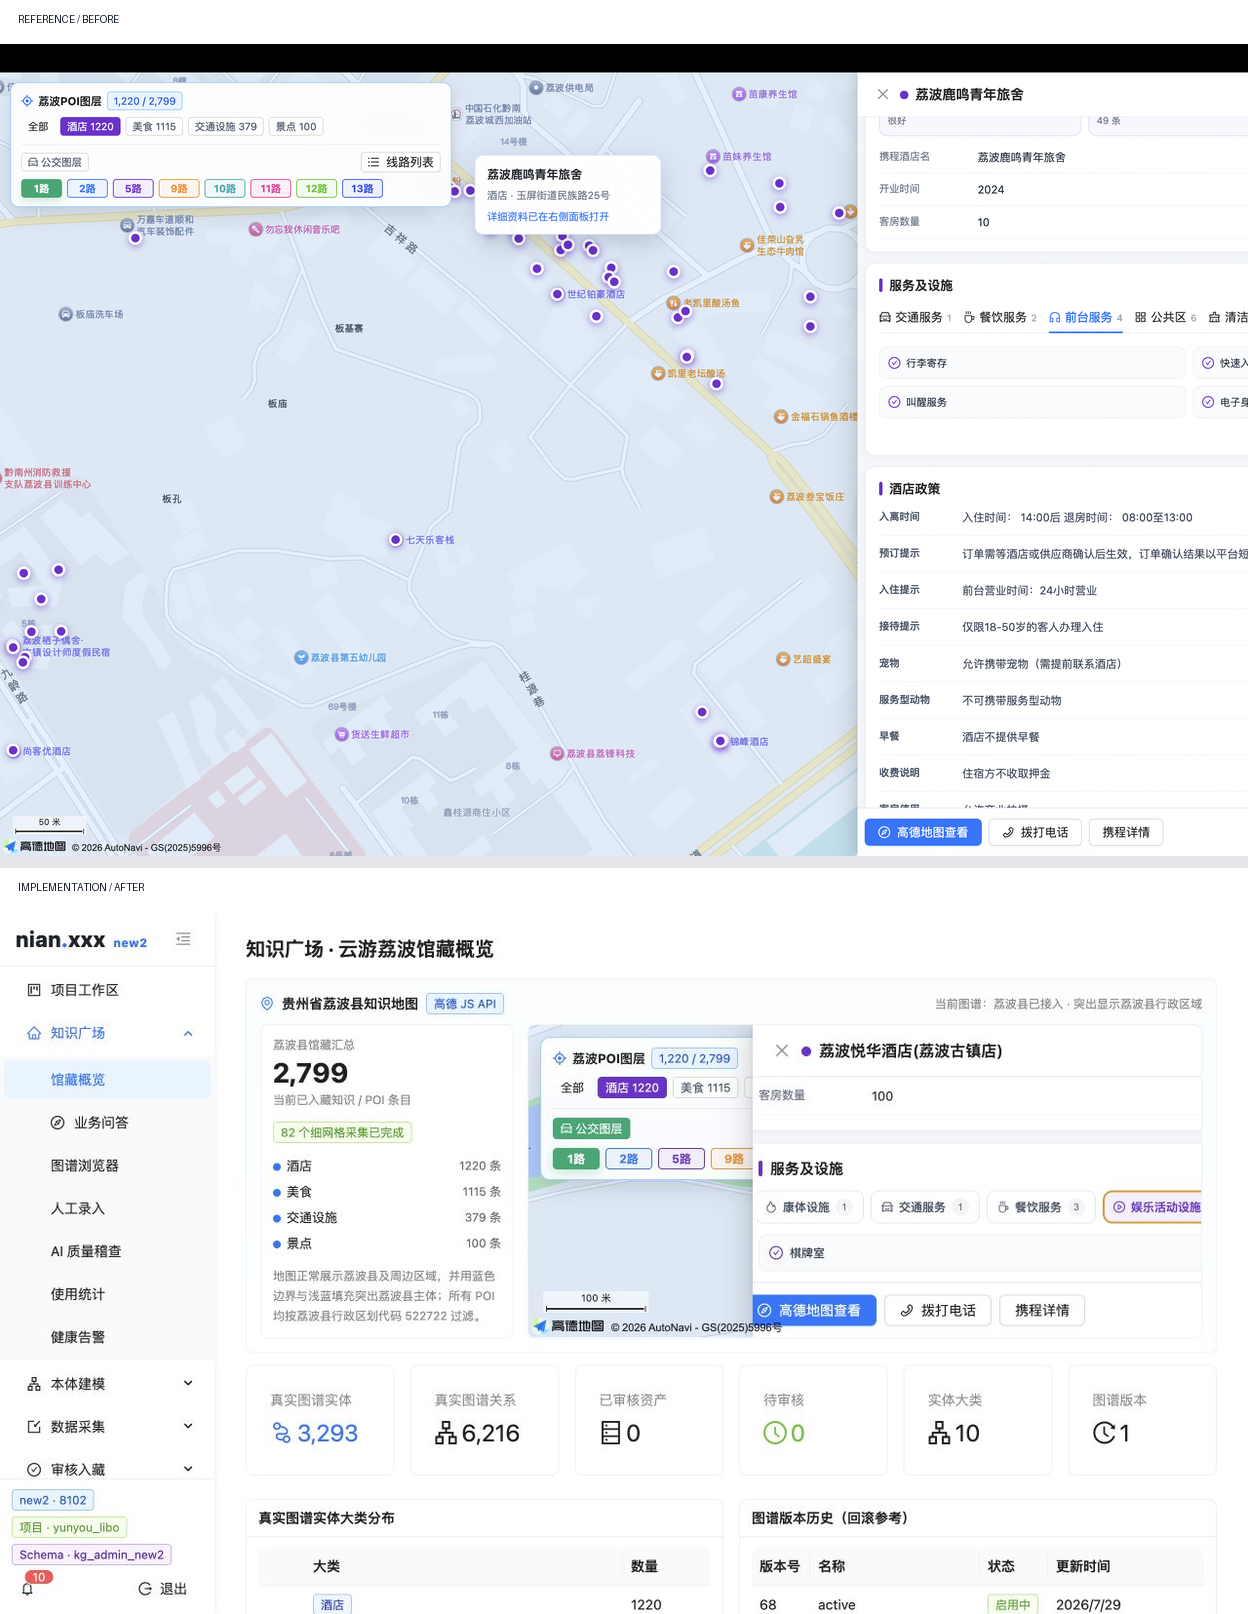This screenshot has width=1248, height=1614.
Task: Click 凯里老坛酸汤 food marker on reference map
Action: click(658, 373)
